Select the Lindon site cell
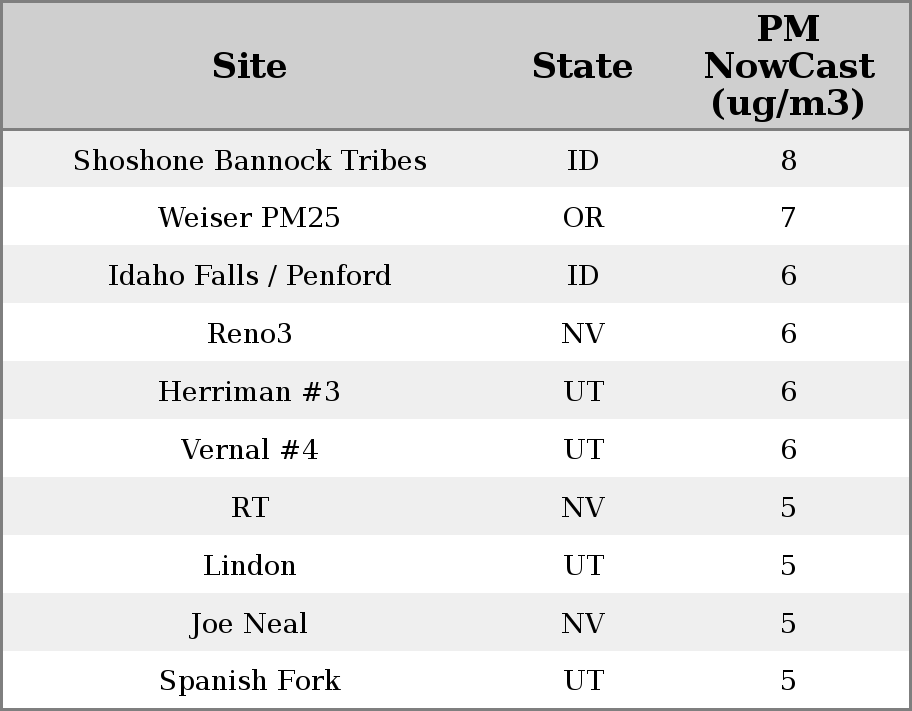 (x=250, y=566)
